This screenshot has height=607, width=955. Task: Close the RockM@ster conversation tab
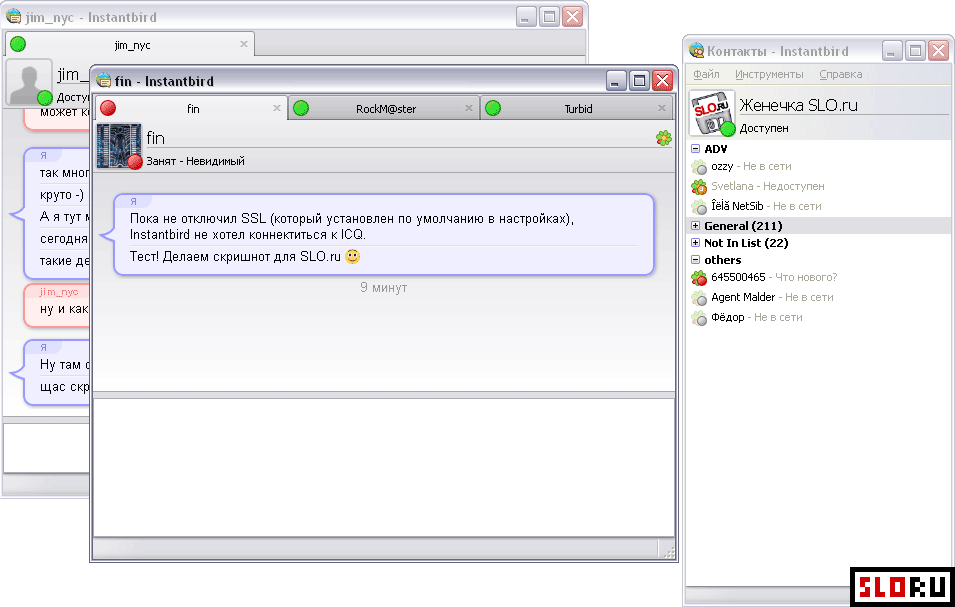pos(468,108)
